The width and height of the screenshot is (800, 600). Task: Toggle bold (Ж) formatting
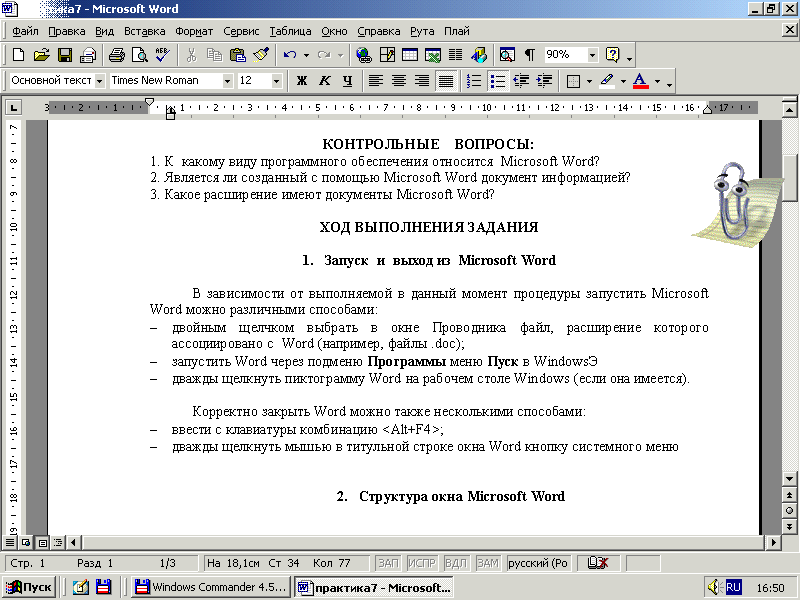tap(302, 81)
